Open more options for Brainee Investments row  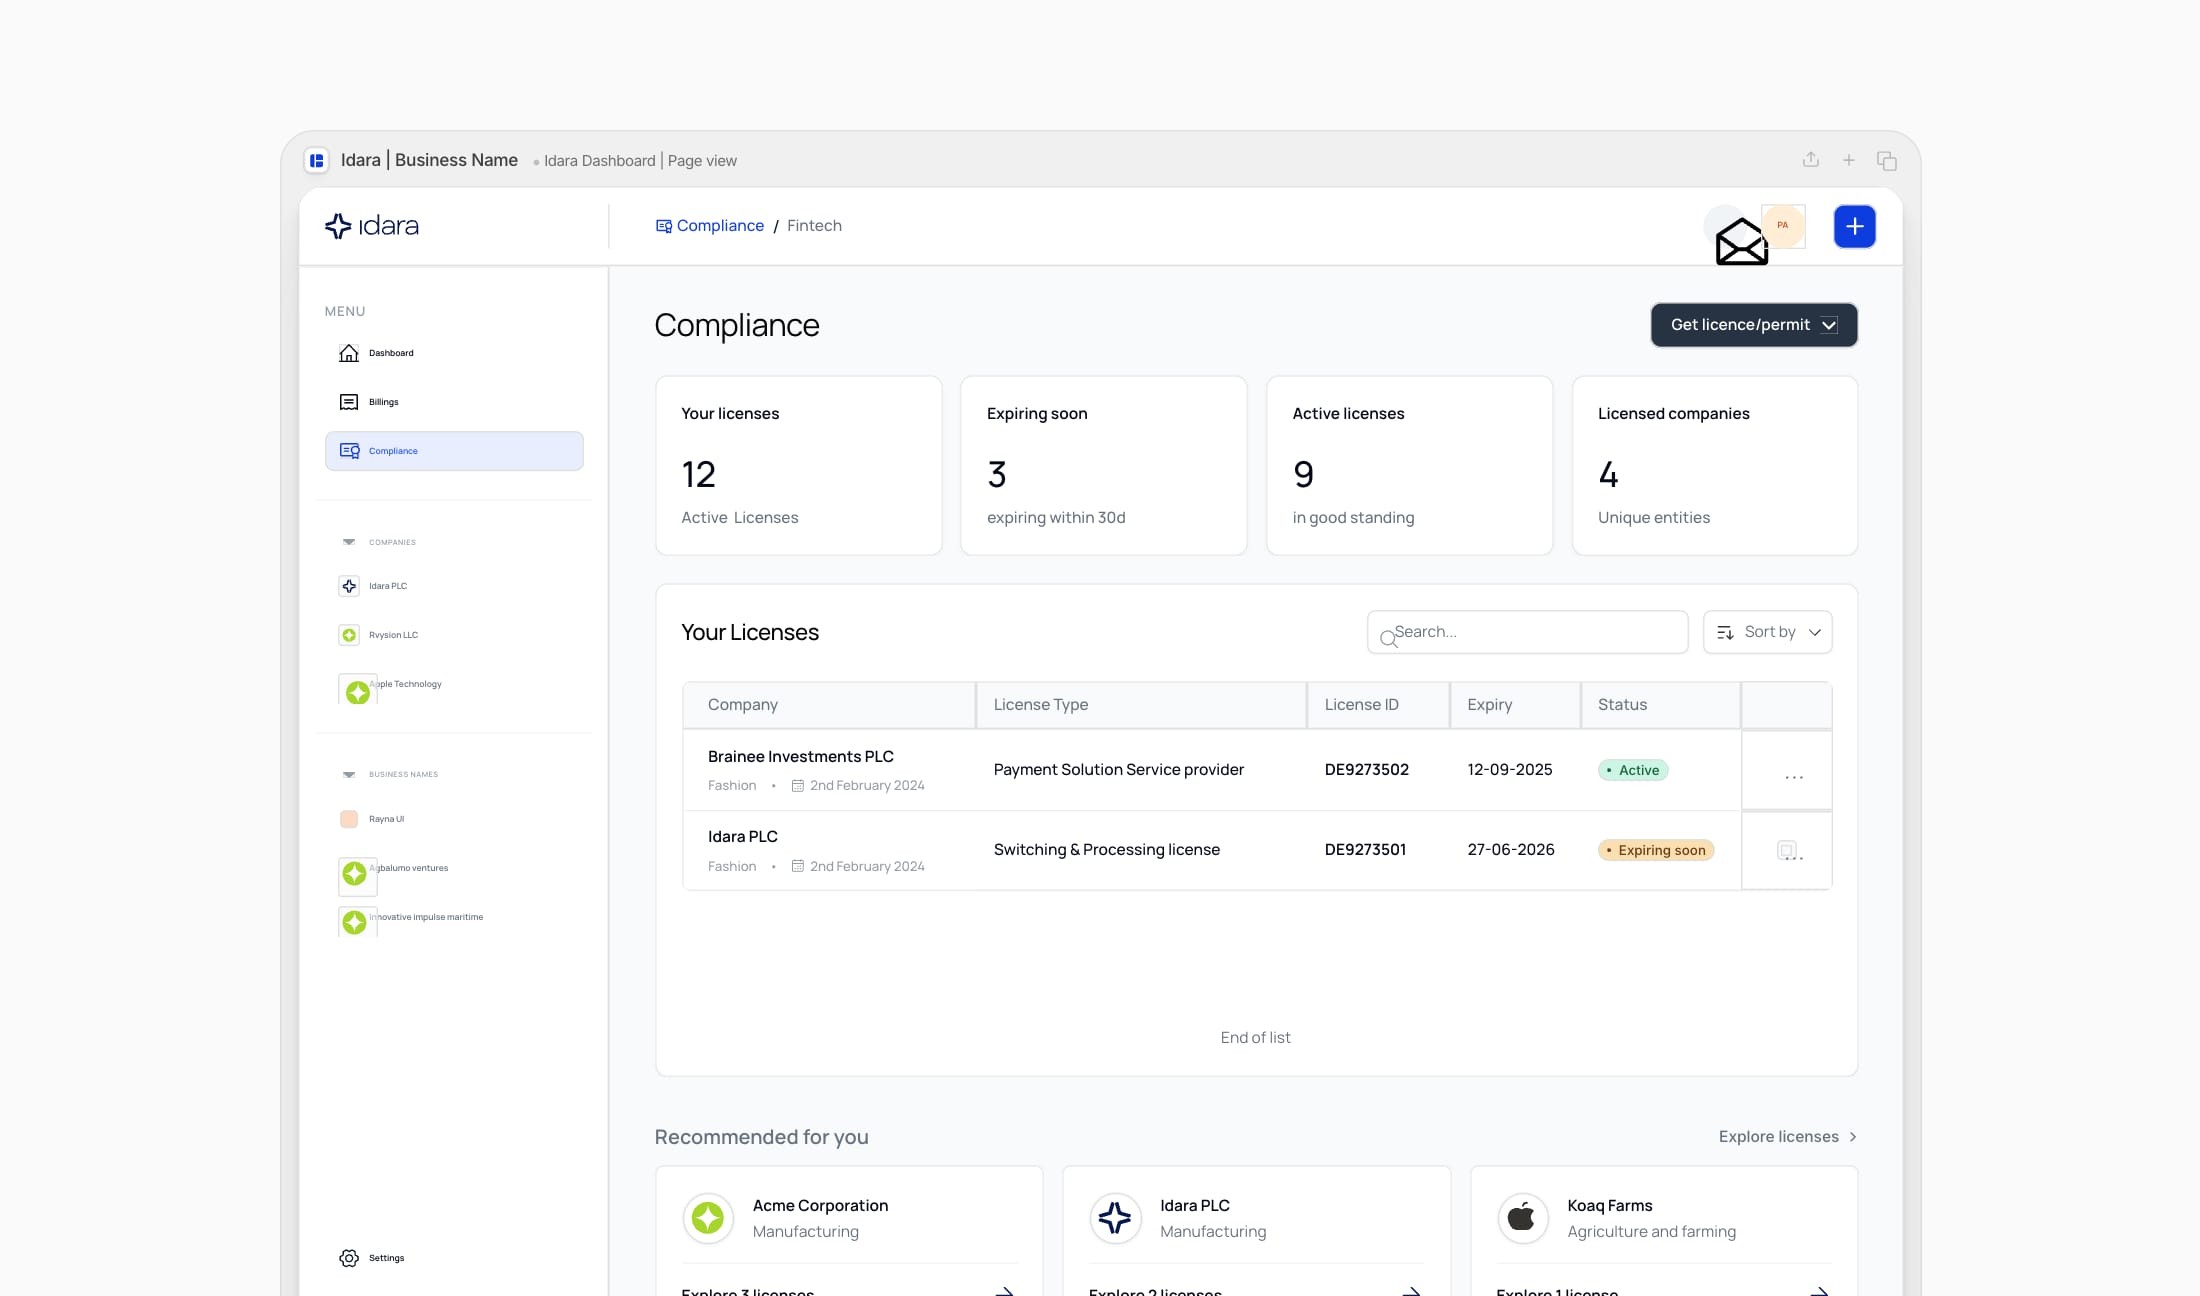pos(1794,777)
